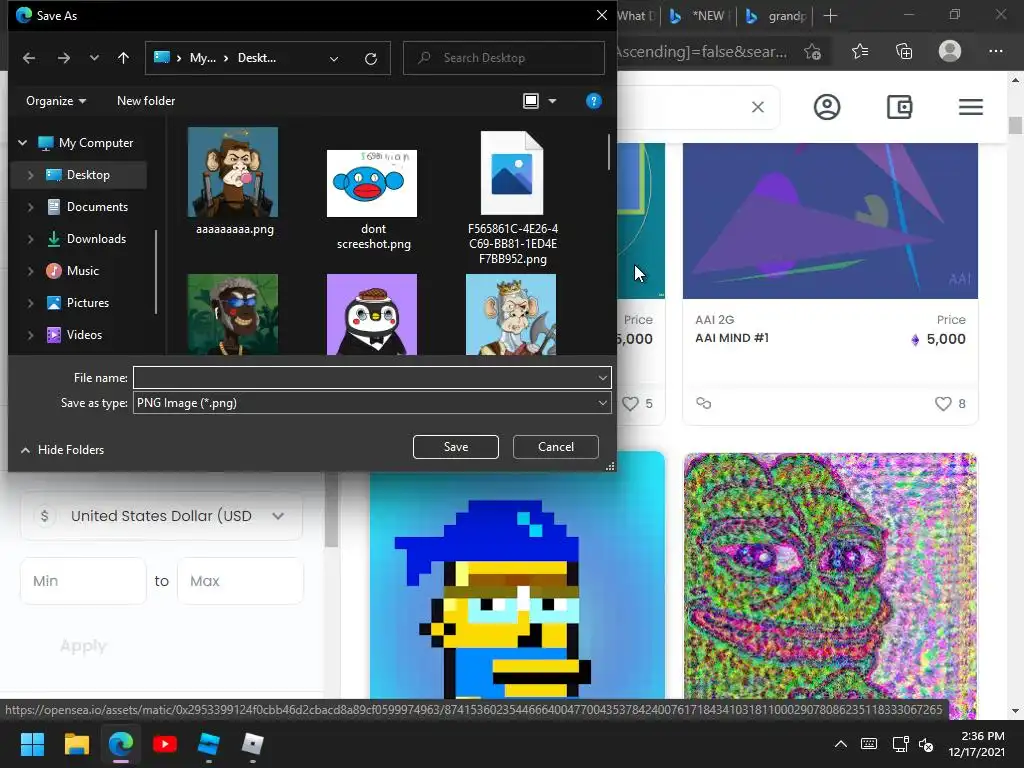Viewport: 1024px width, 768px height.
Task: Open Edge Settings and more menu
Action: pos(995,51)
